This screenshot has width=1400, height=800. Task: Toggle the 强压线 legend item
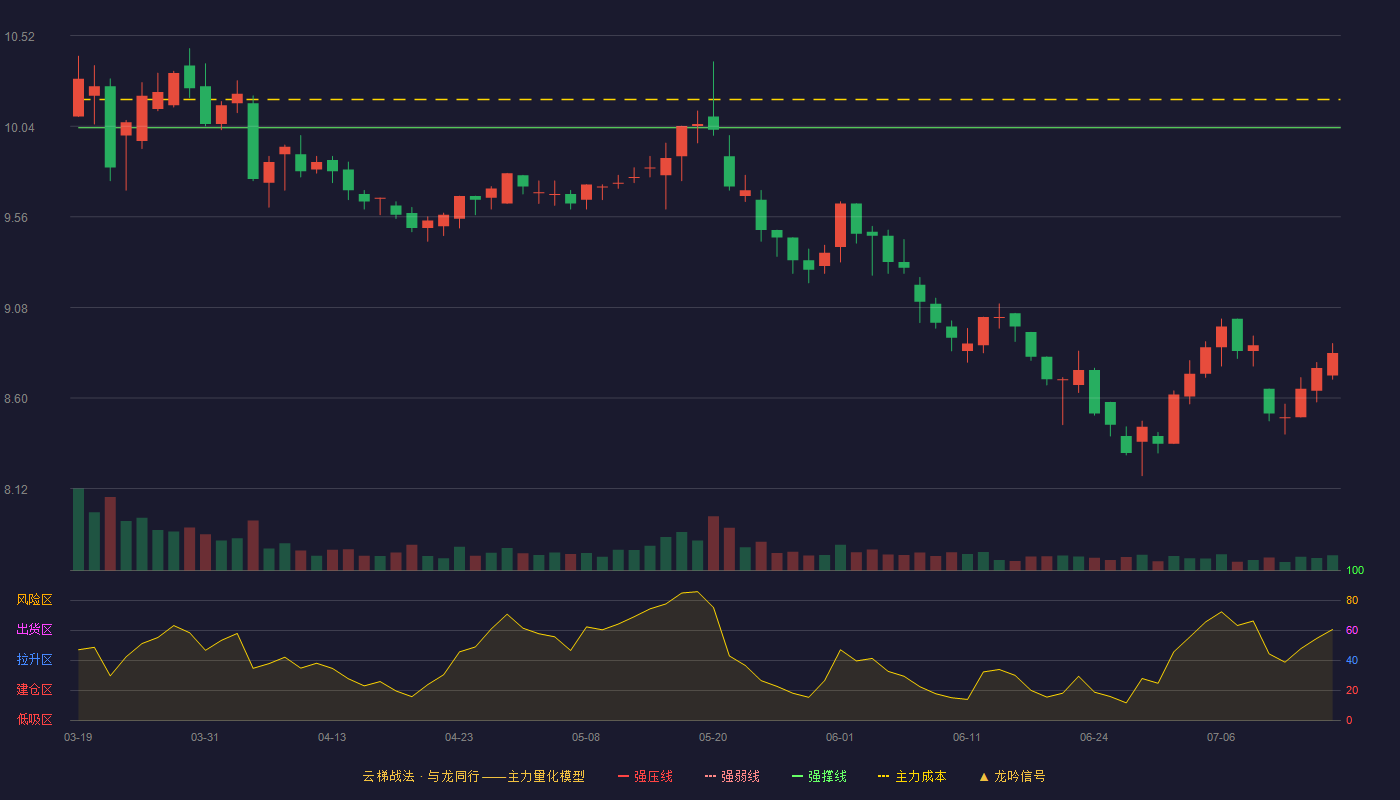645,776
